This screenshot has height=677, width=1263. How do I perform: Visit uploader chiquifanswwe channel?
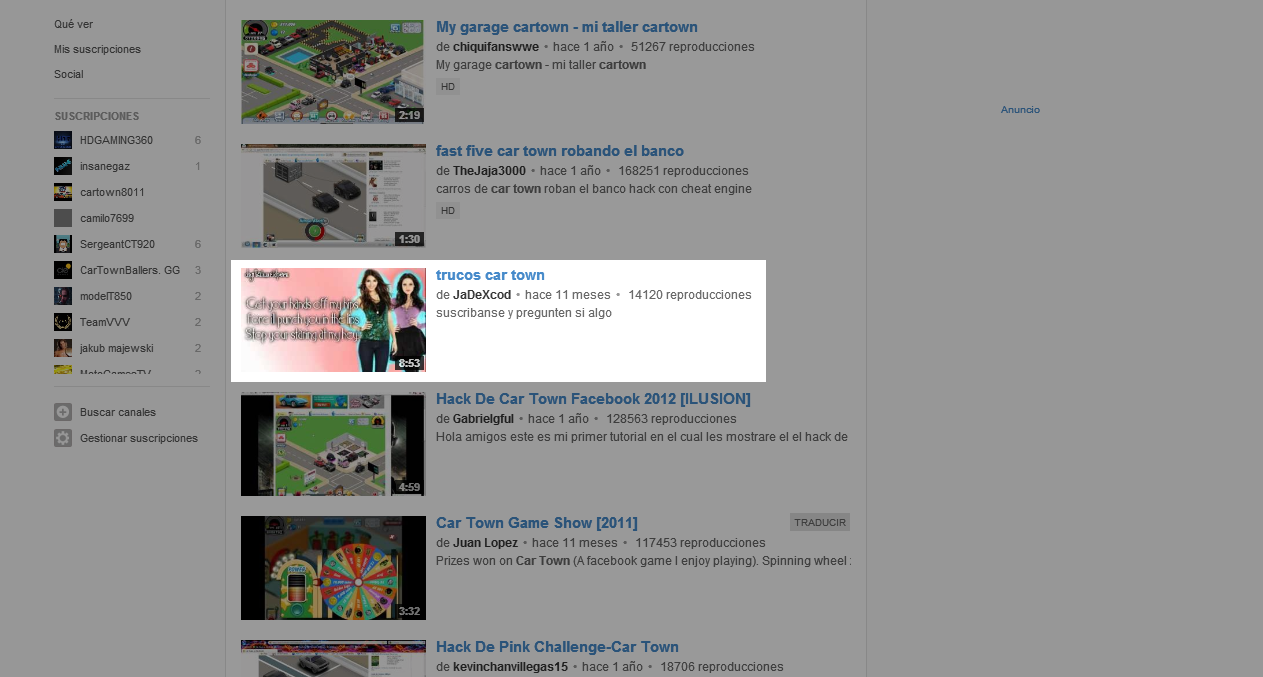click(x=496, y=47)
